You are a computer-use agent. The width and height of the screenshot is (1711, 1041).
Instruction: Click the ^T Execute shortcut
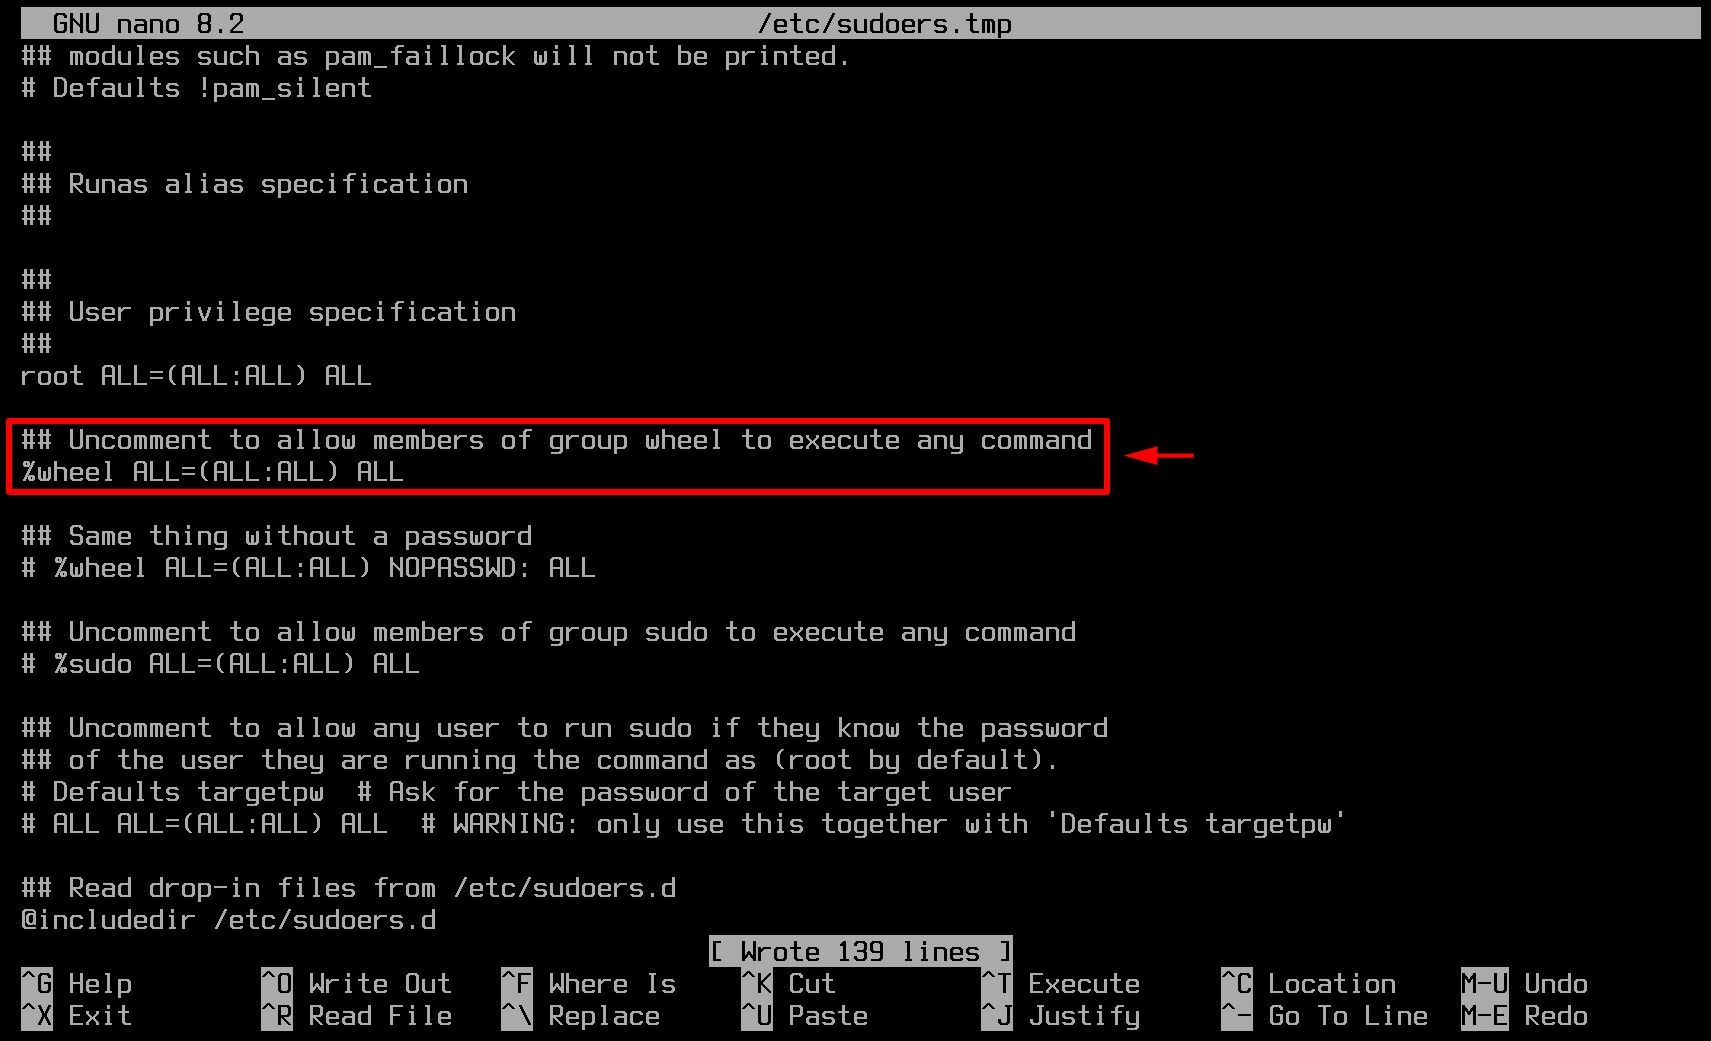[1061, 984]
